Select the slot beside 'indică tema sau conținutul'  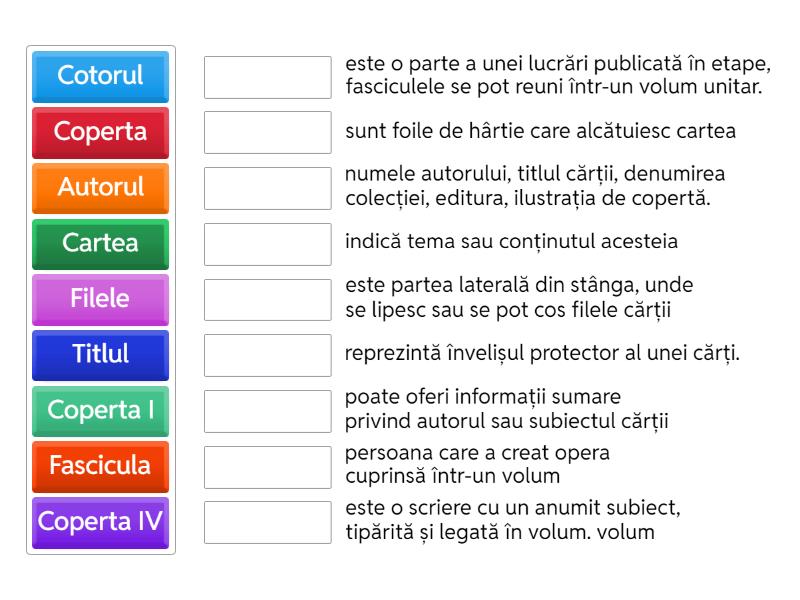(x=267, y=243)
